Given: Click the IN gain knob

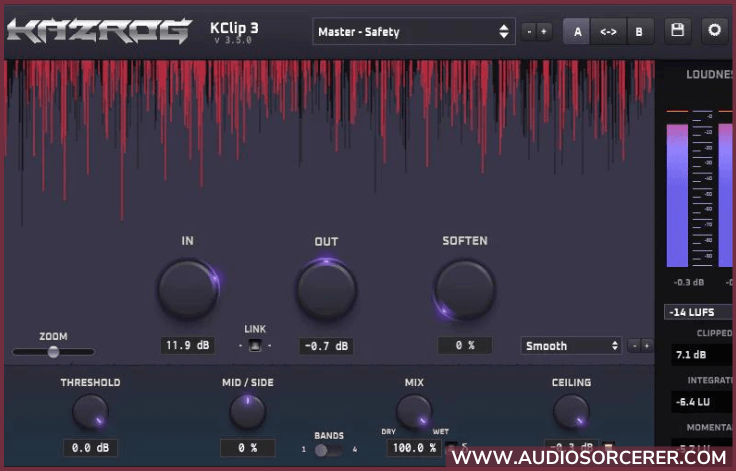Looking at the screenshot, I should pos(188,289).
